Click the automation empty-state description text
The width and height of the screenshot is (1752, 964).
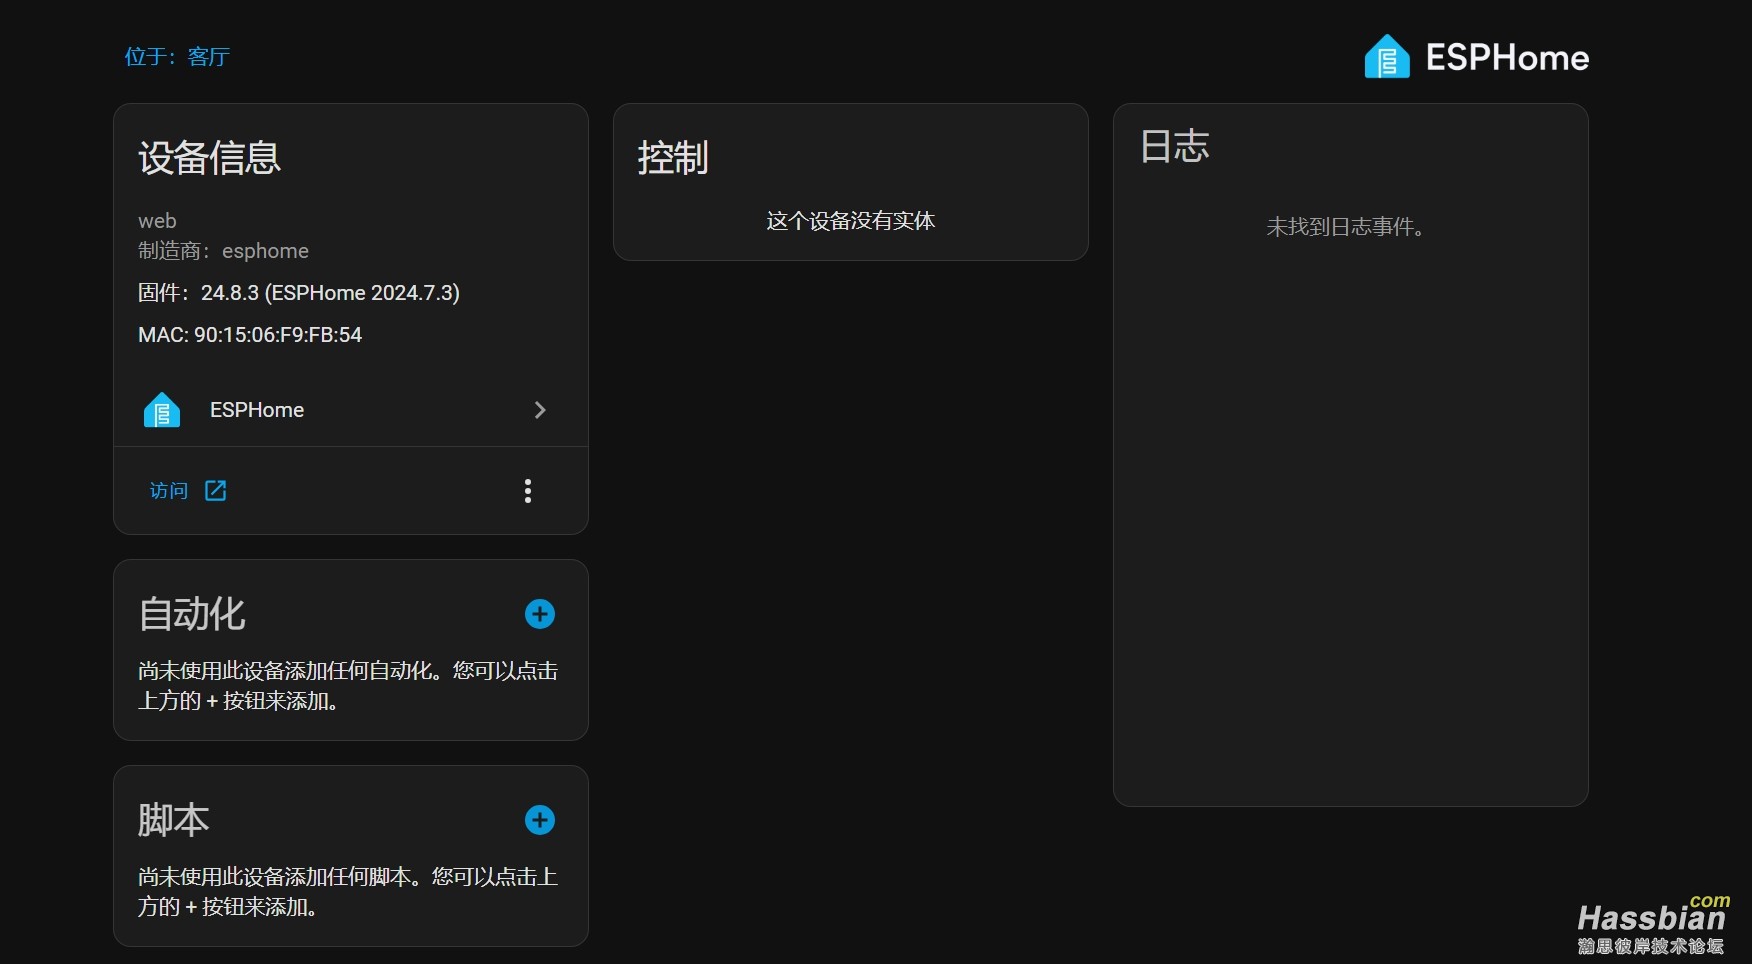(x=348, y=686)
